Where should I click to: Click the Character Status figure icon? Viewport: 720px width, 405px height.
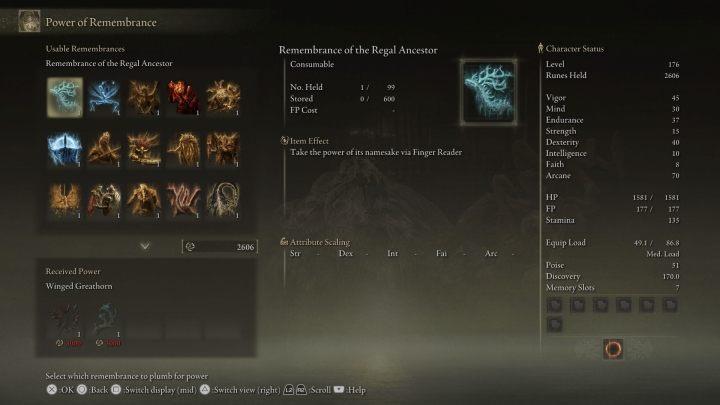(x=540, y=48)
